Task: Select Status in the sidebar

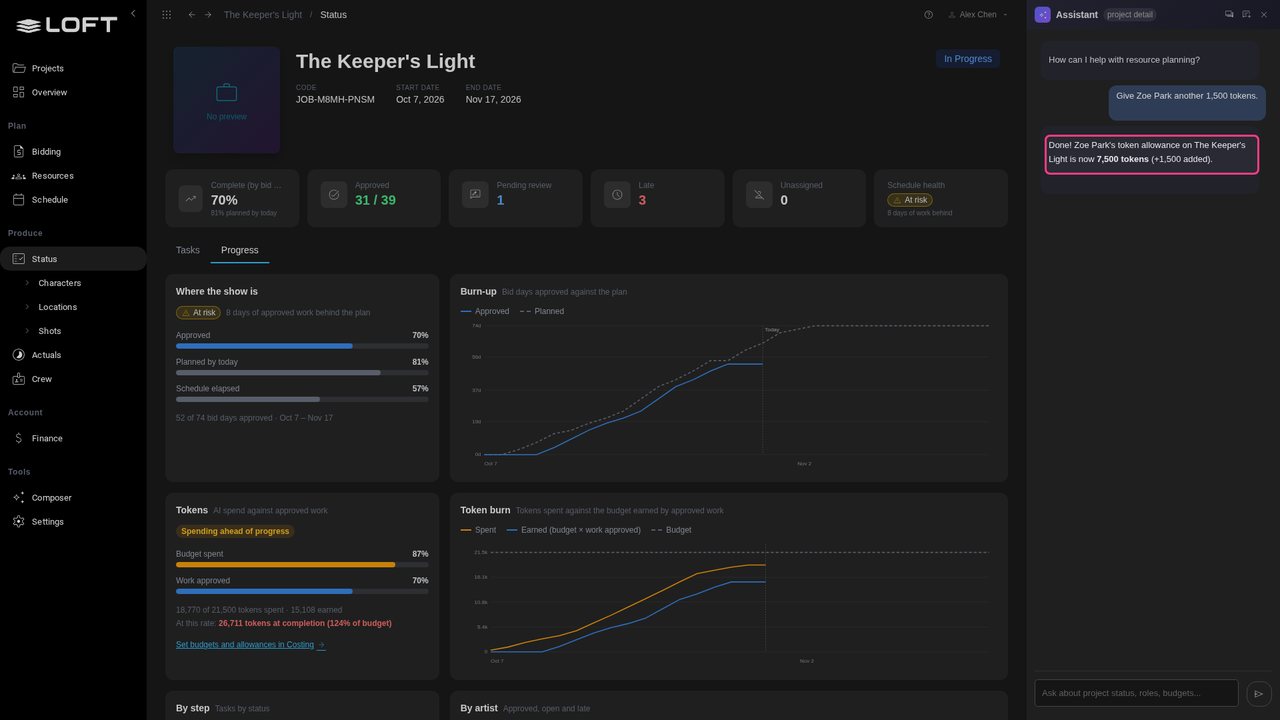Action: click(73, 259)
